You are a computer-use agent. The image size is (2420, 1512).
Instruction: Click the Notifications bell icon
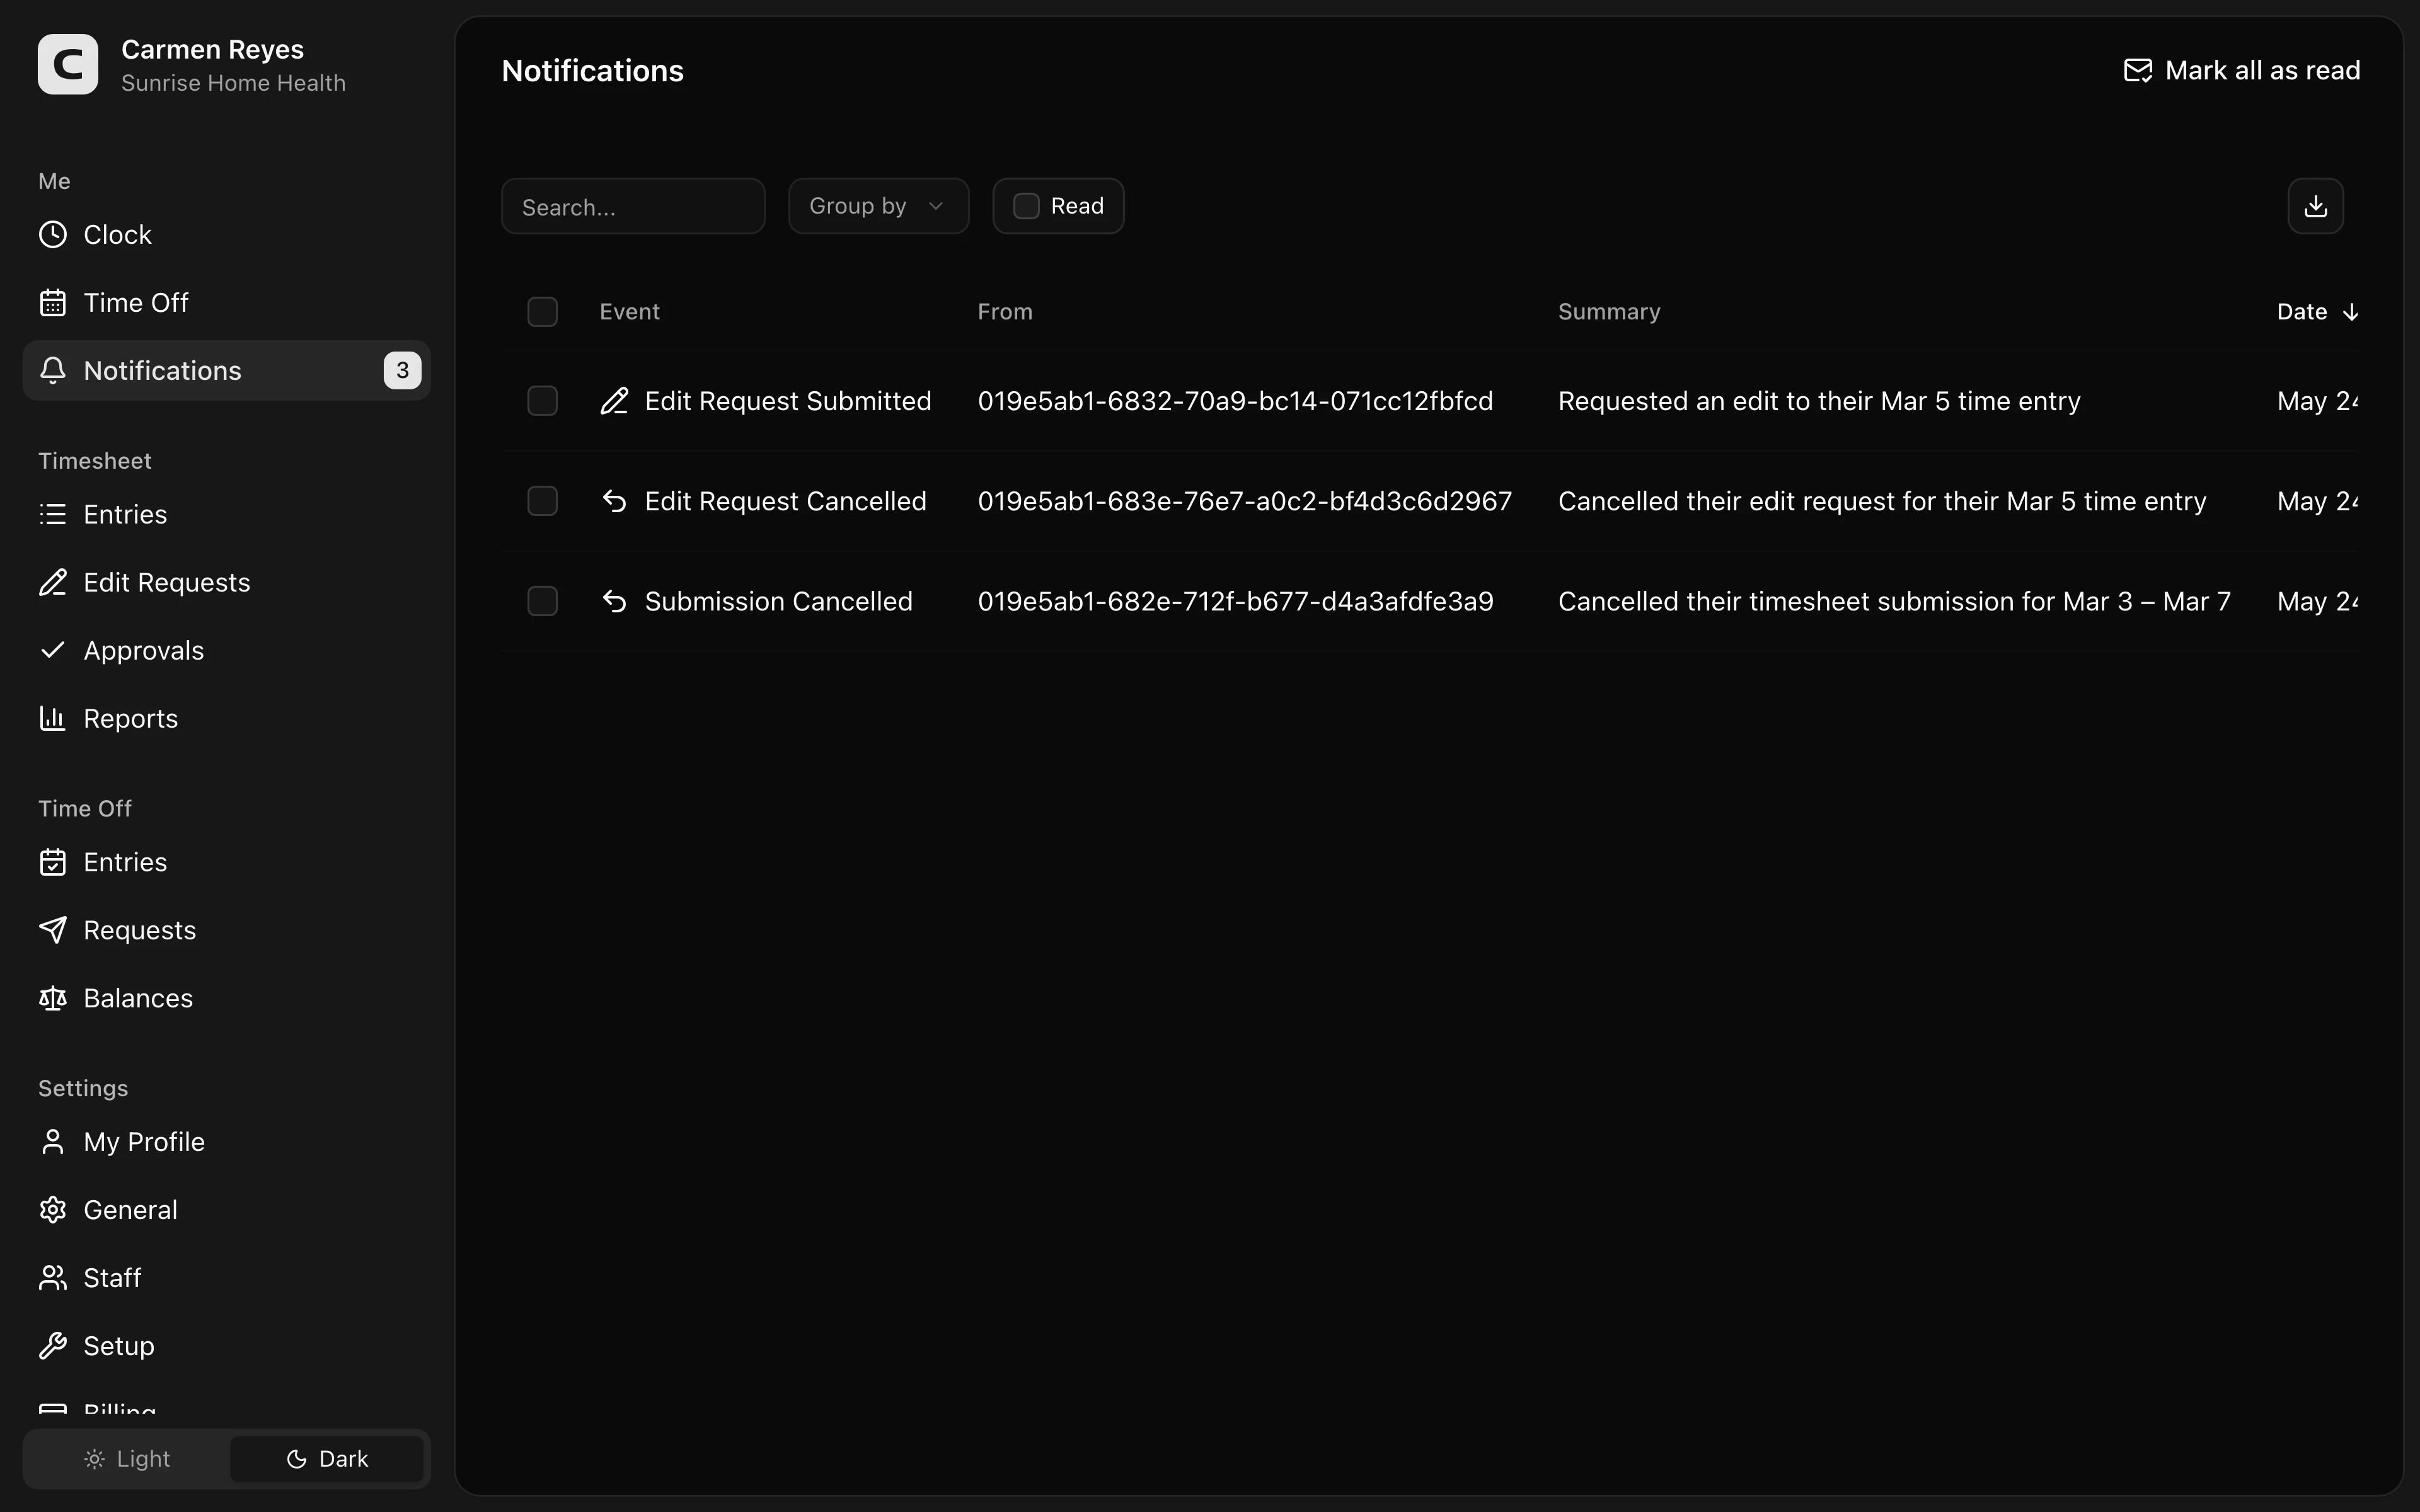click(x=53, y=370)
